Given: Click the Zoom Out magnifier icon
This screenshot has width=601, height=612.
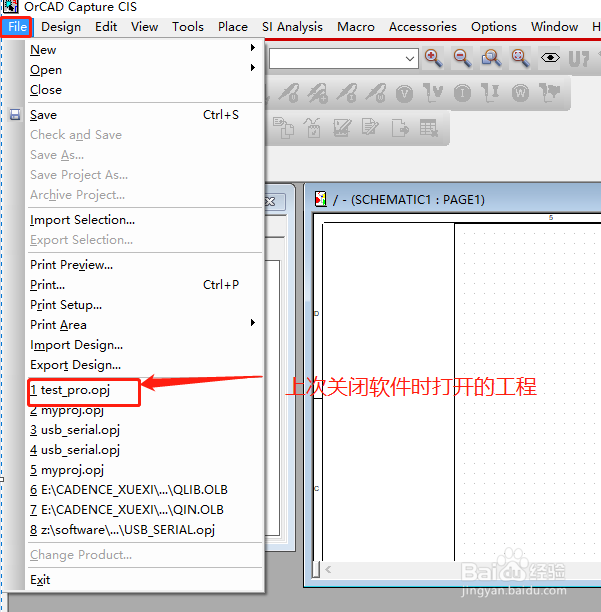Looking at the screenshot, I should click(462, 59).
